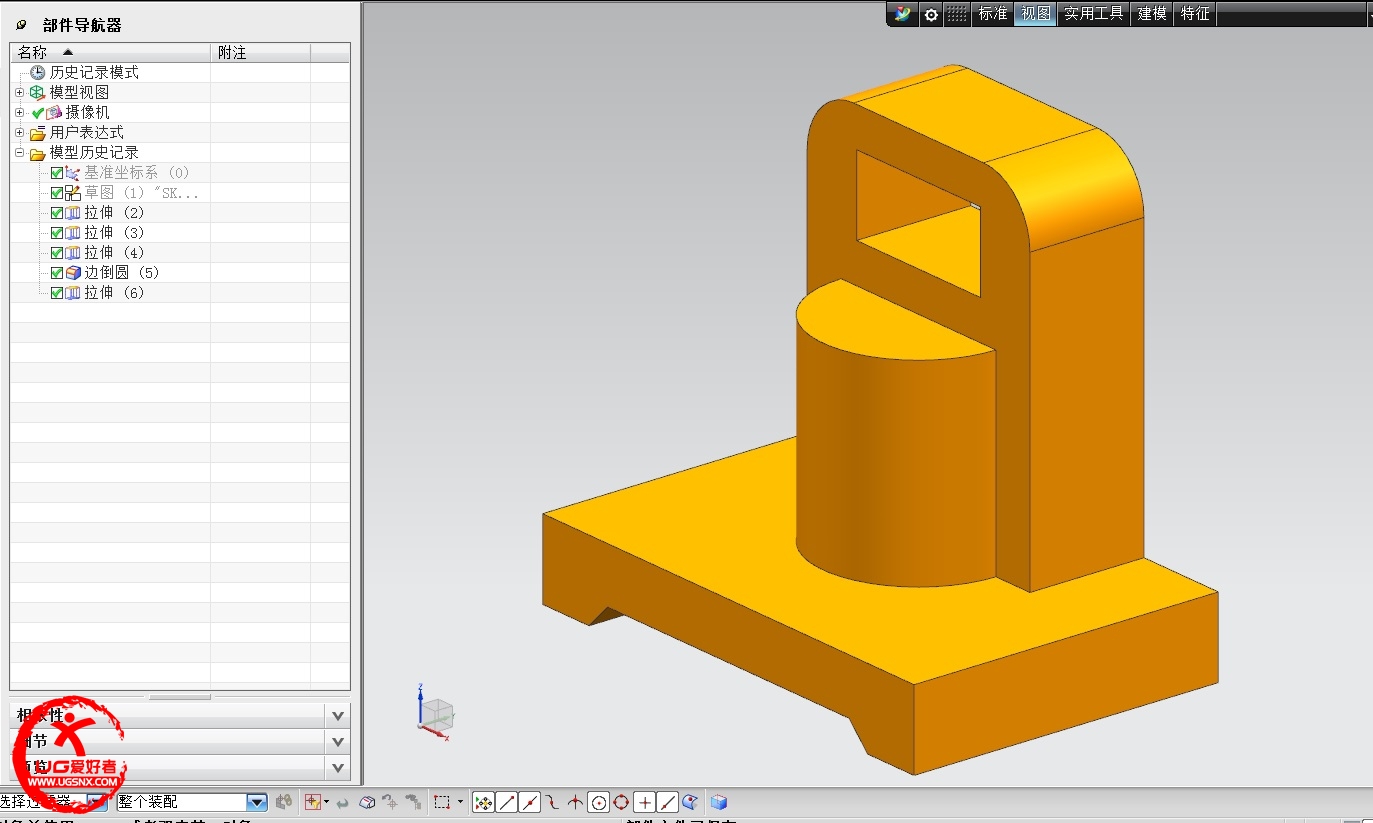Uncheck the 基准坐标系 (0) checkbox

pos(57,173)
